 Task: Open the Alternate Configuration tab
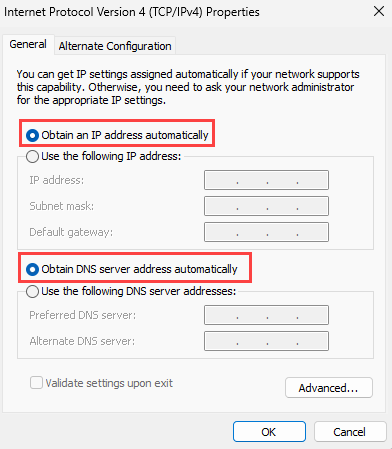point(115,46)
